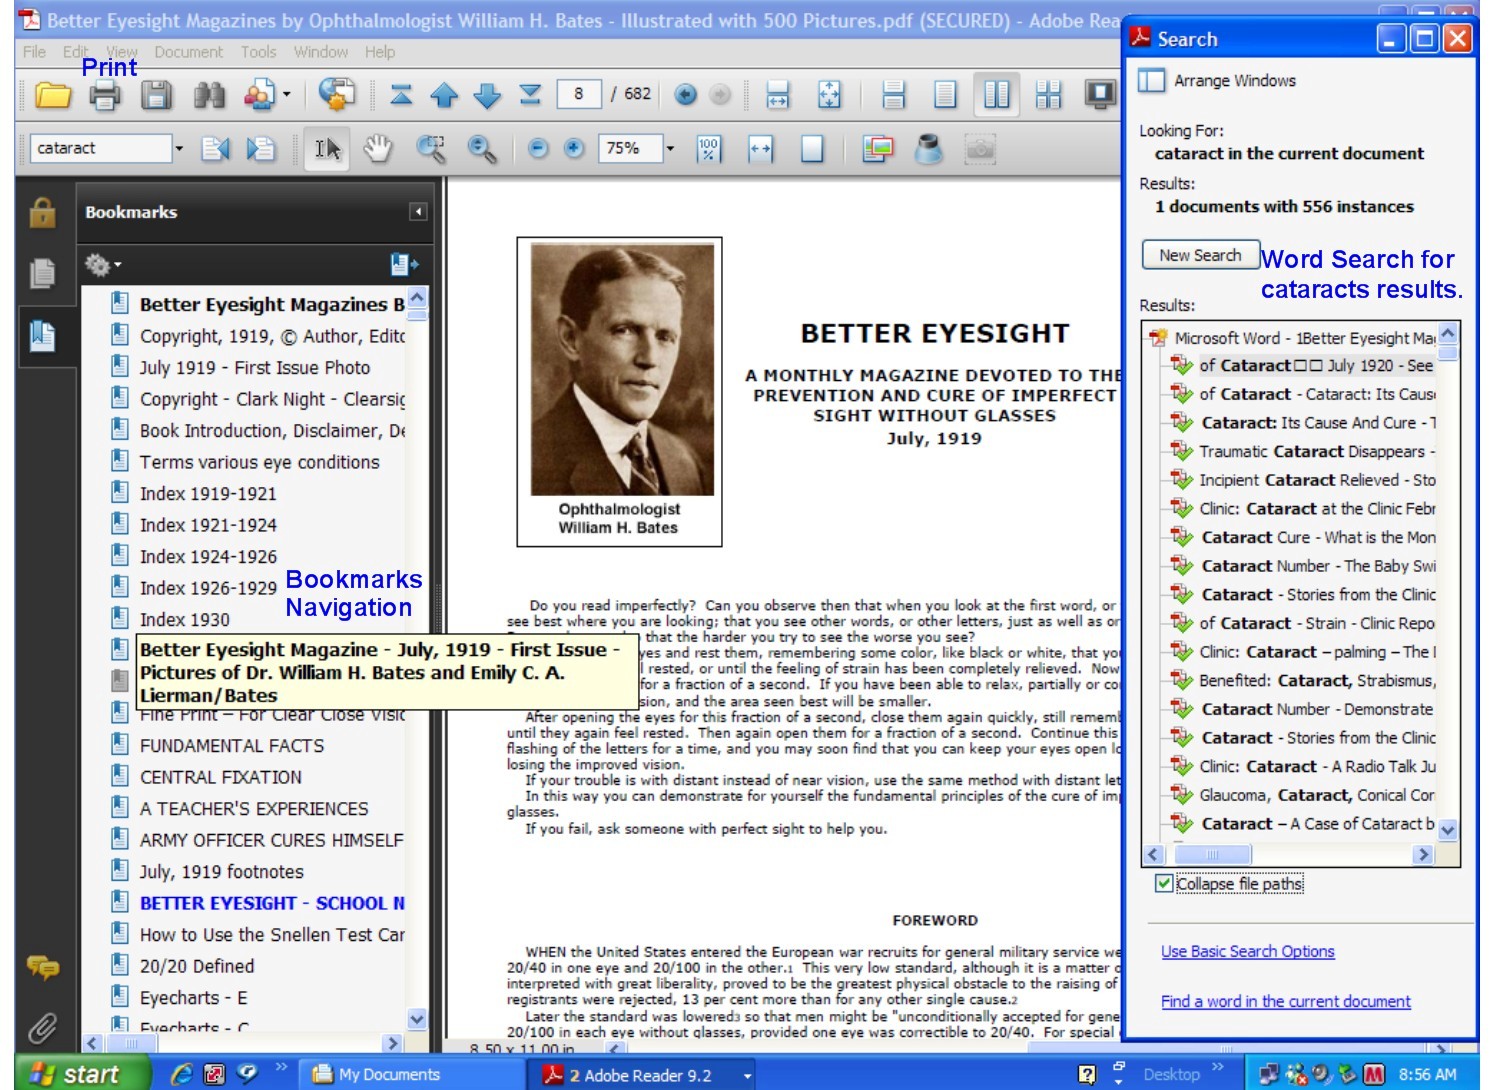Switch to two-up page display icon
The image size is (1500, 1090).
point(996,95)
